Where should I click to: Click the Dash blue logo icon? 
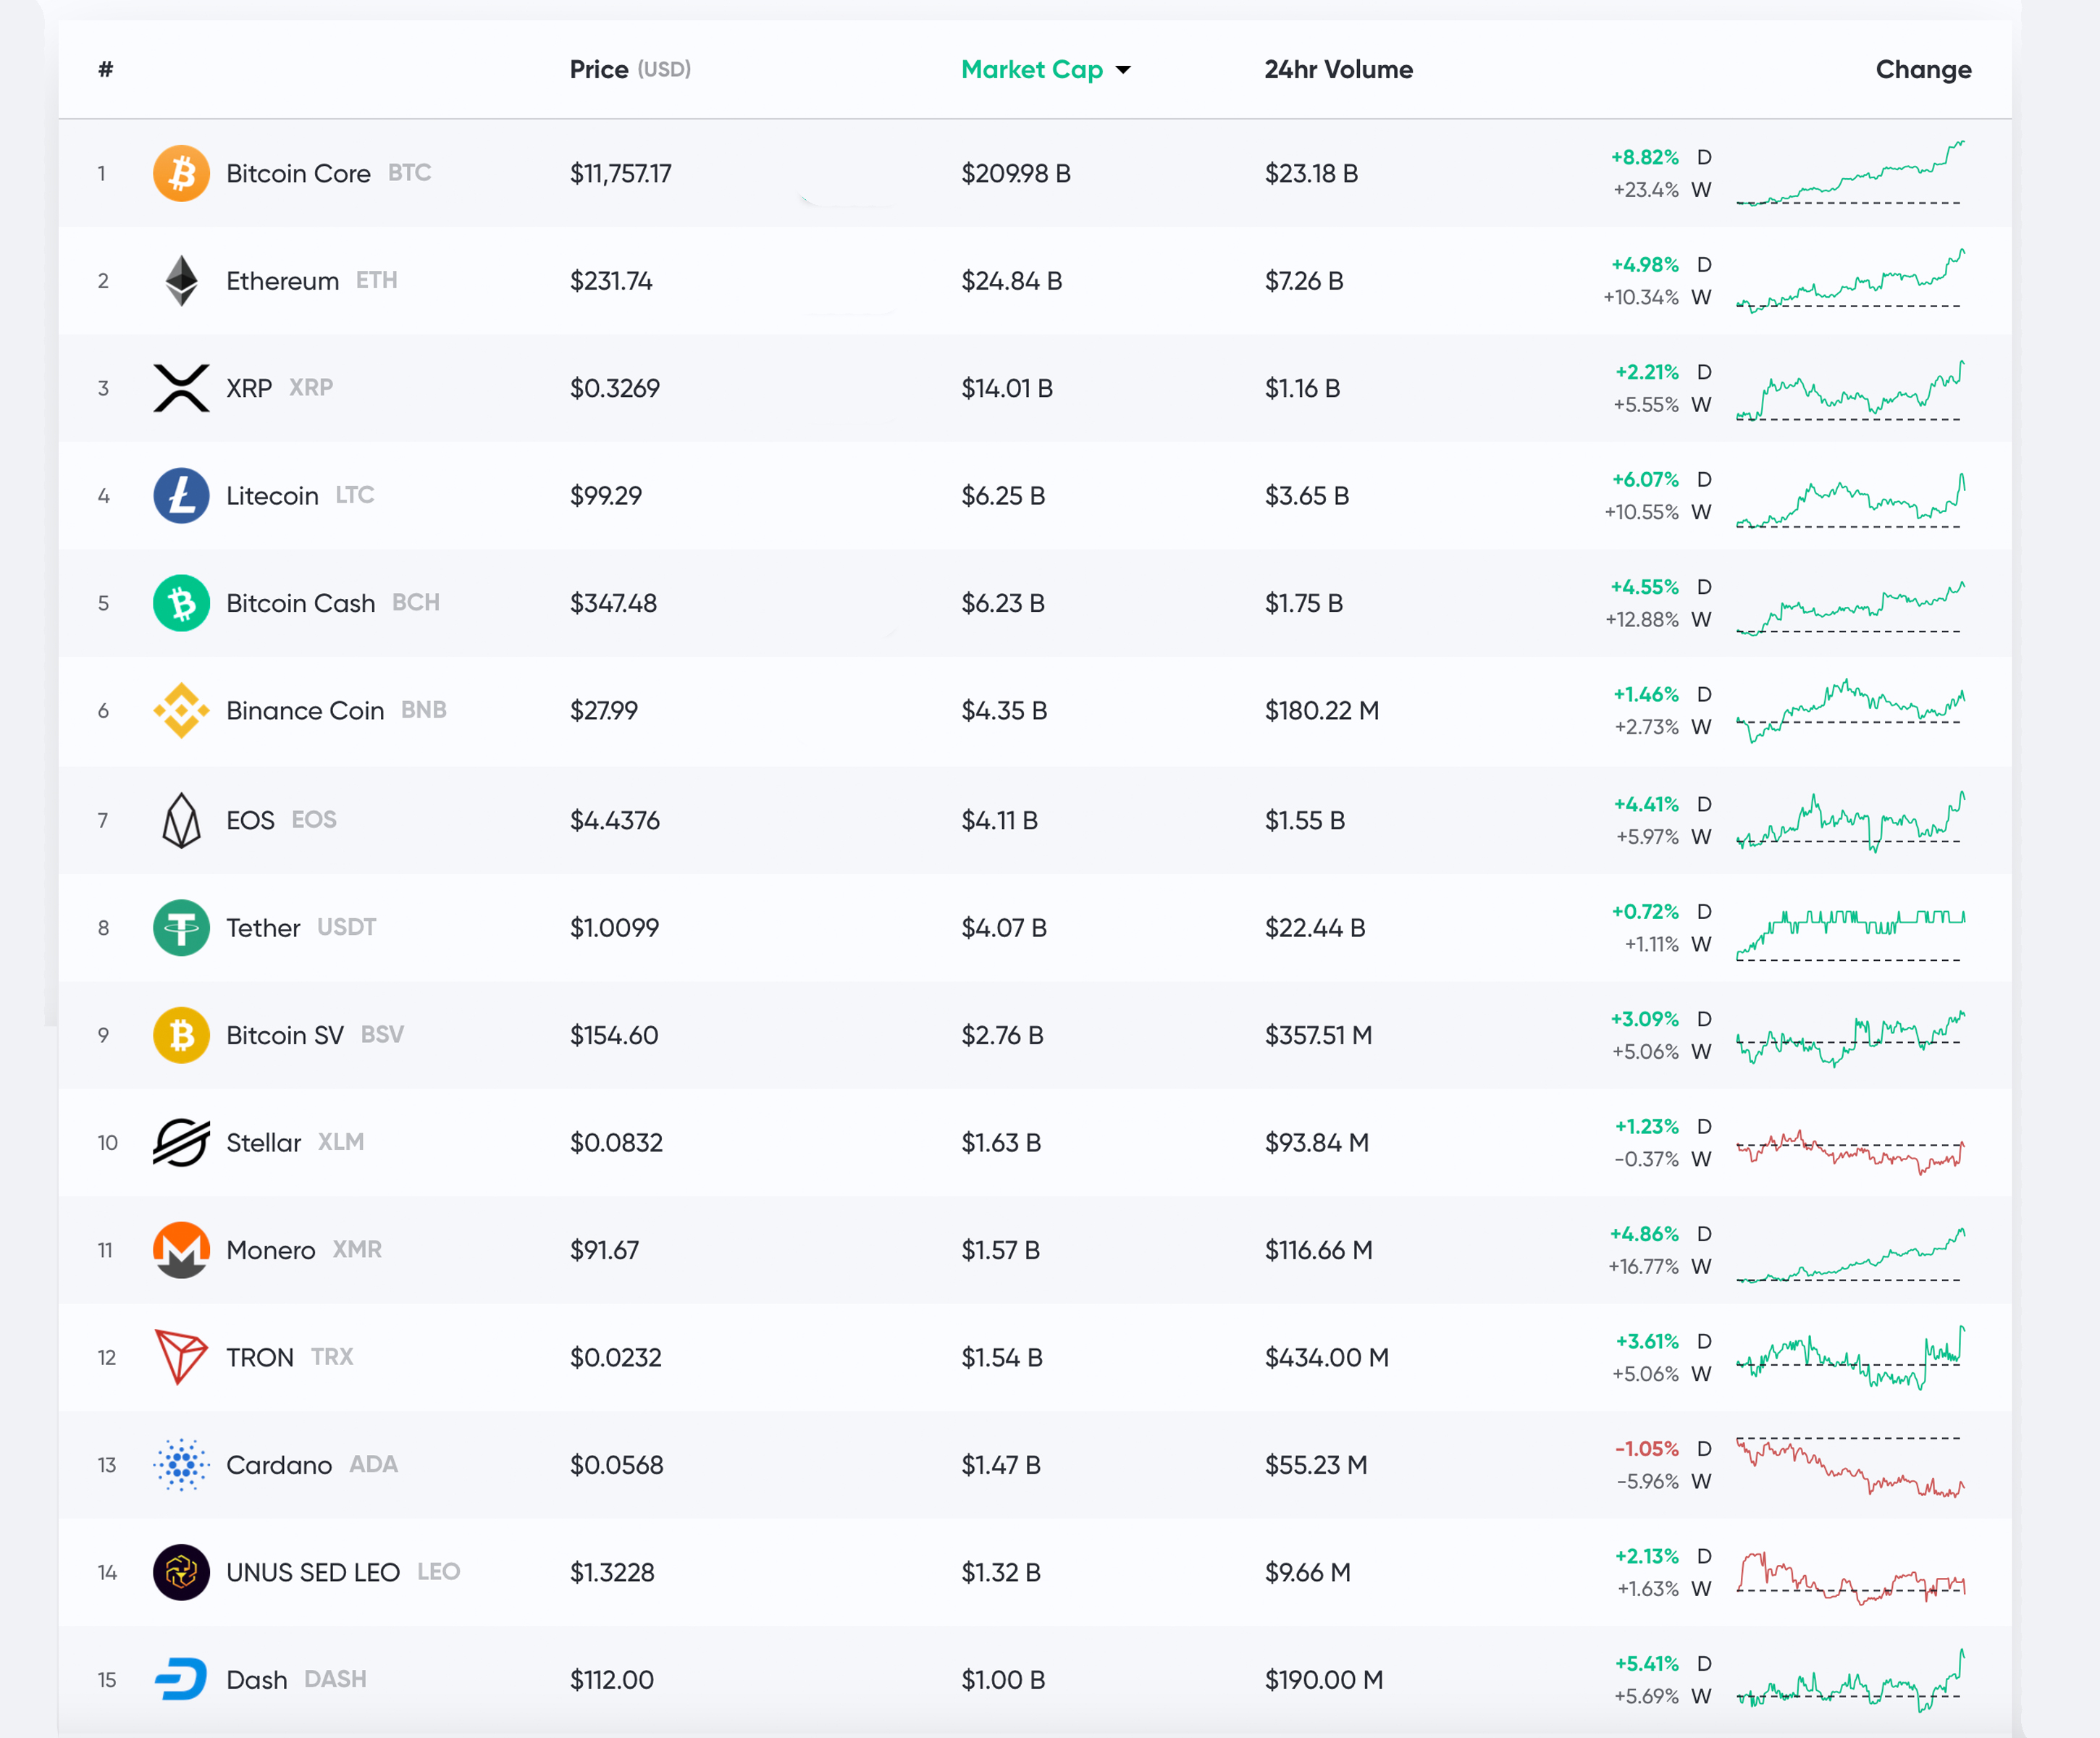(181, 1679)
